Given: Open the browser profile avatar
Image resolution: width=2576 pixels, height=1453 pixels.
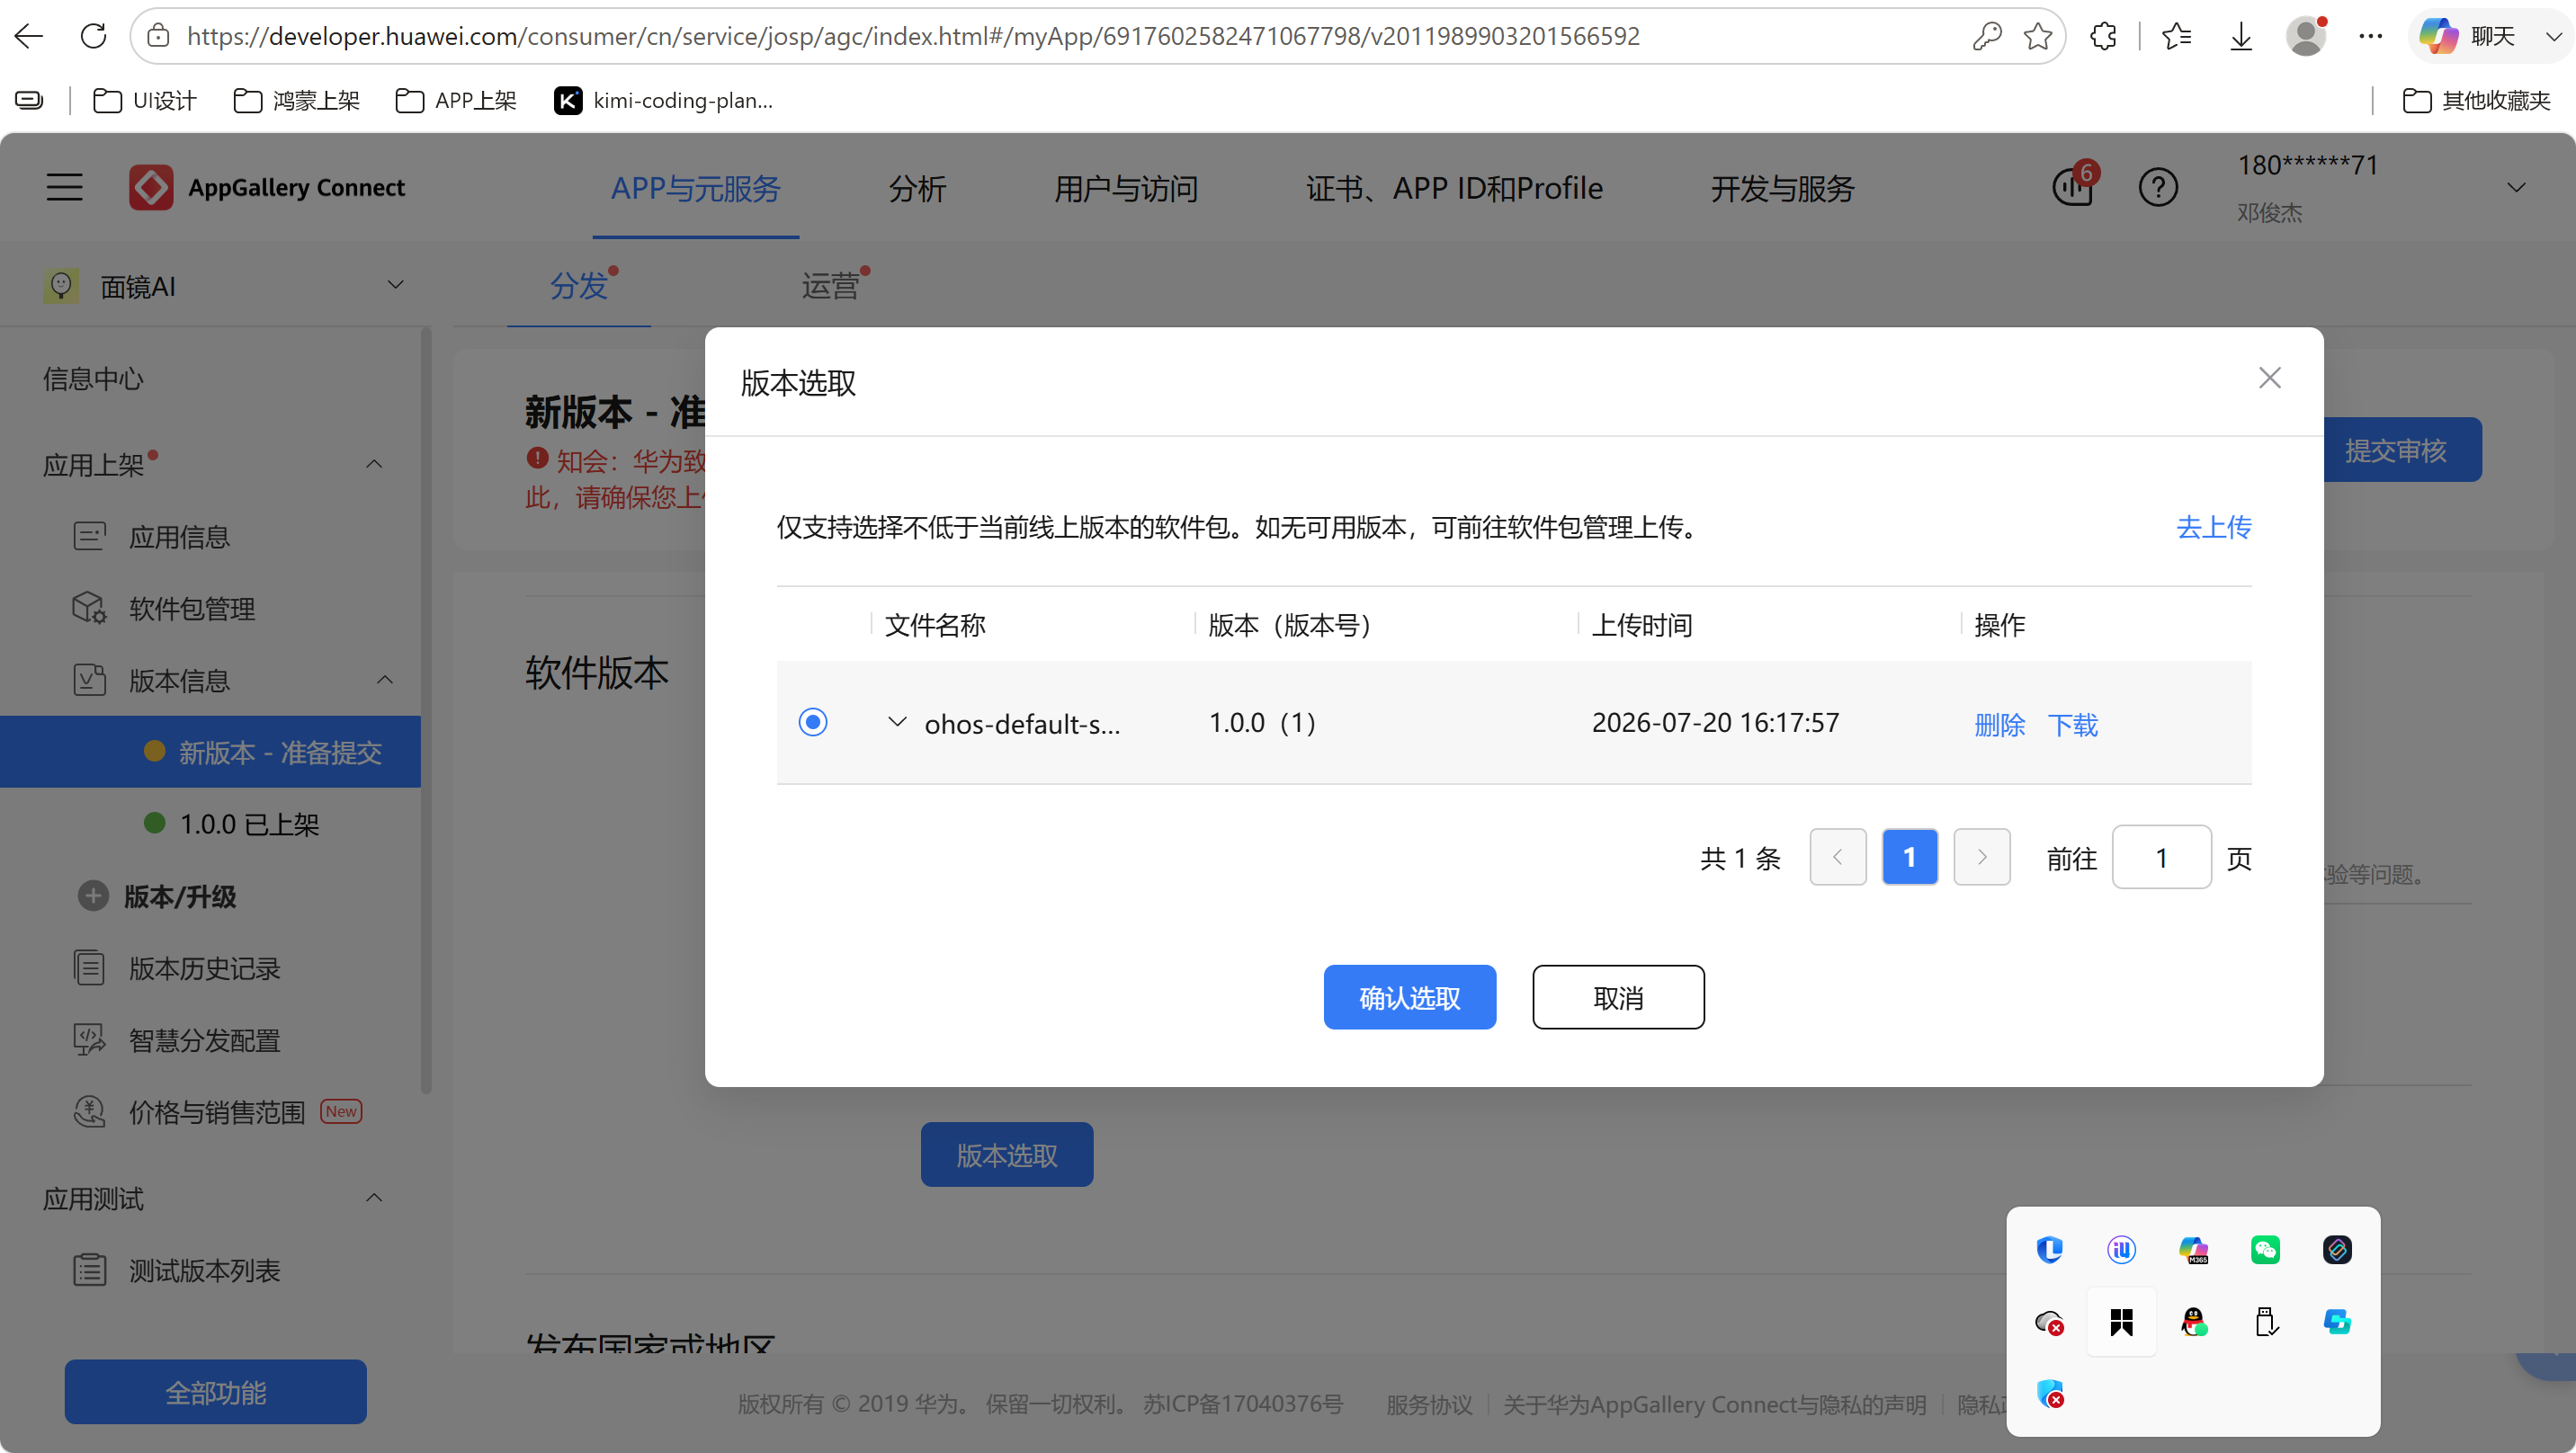Looking at the screenshot, I should [x=2306, y=36].
